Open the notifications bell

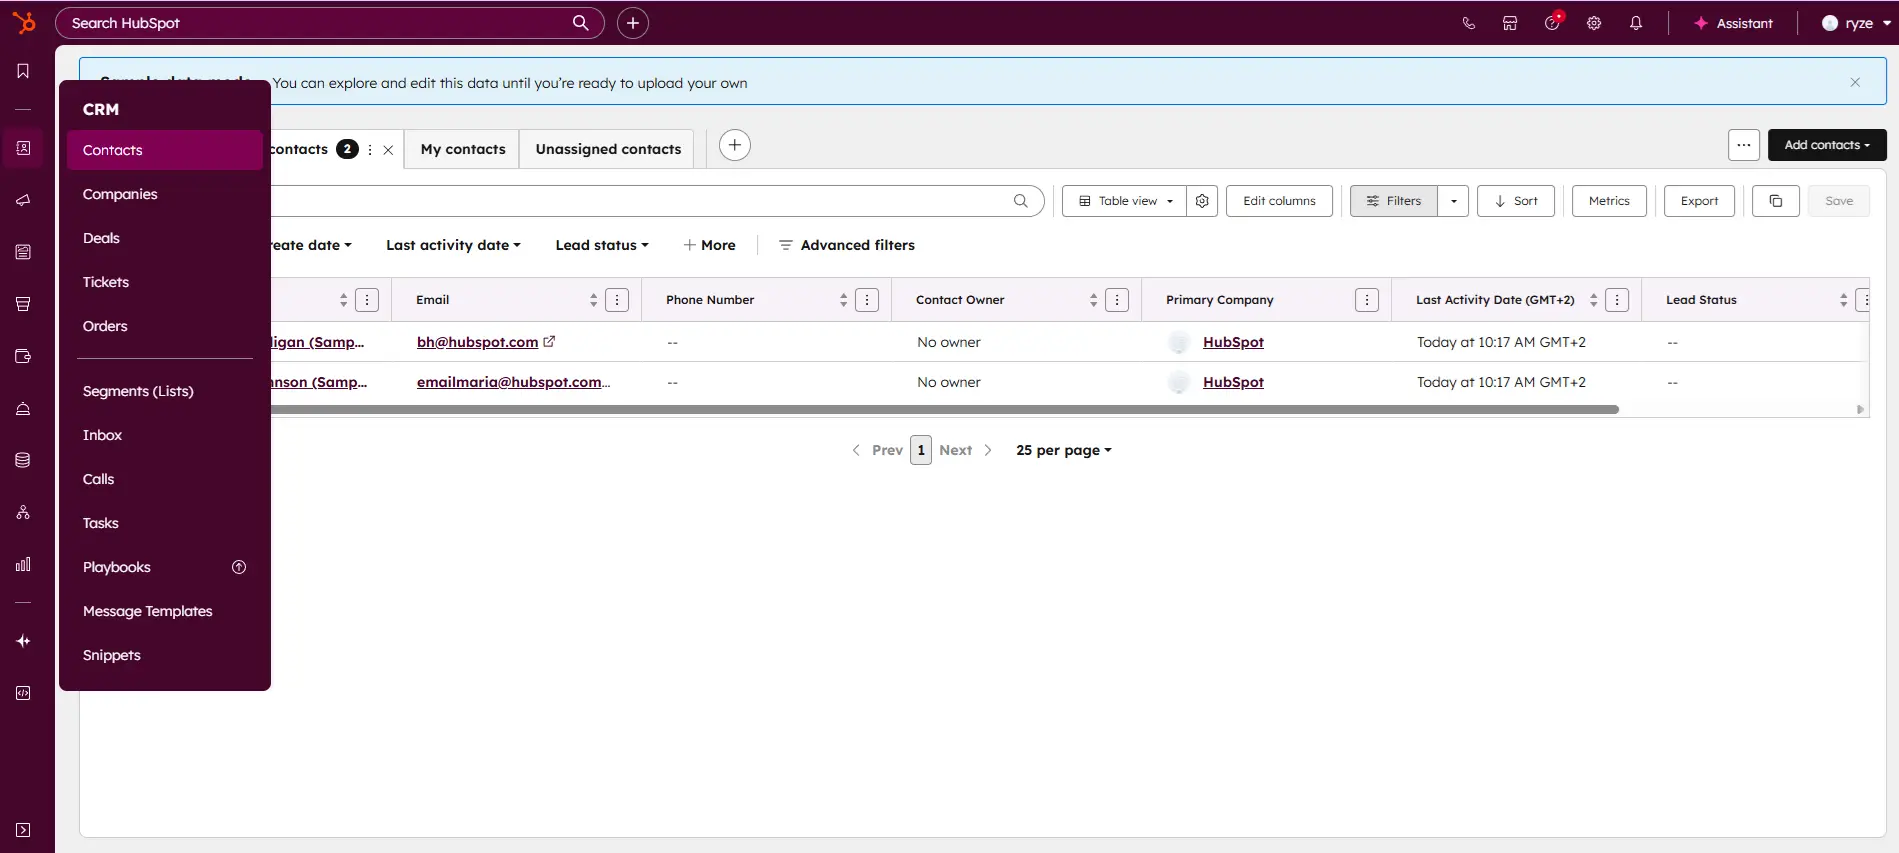pyautogui.click(x=1636, y=23)
